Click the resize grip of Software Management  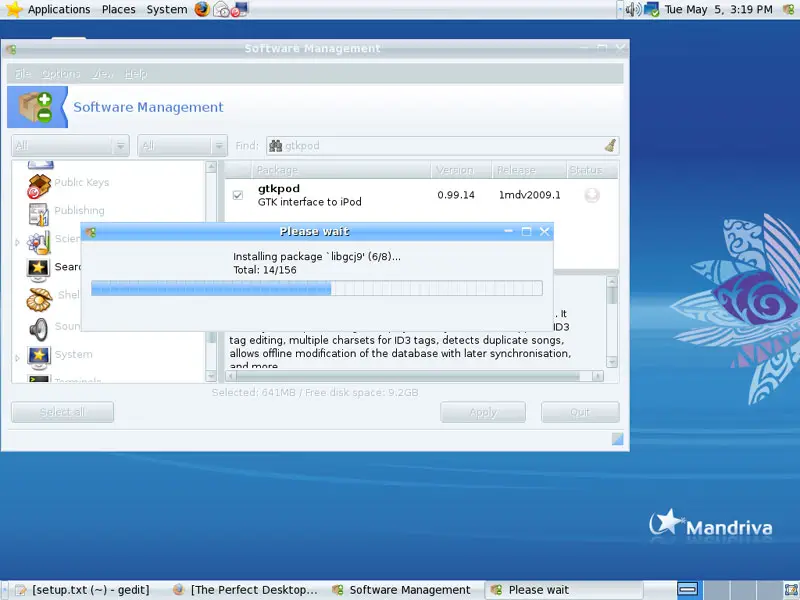[x=617, y=439]
